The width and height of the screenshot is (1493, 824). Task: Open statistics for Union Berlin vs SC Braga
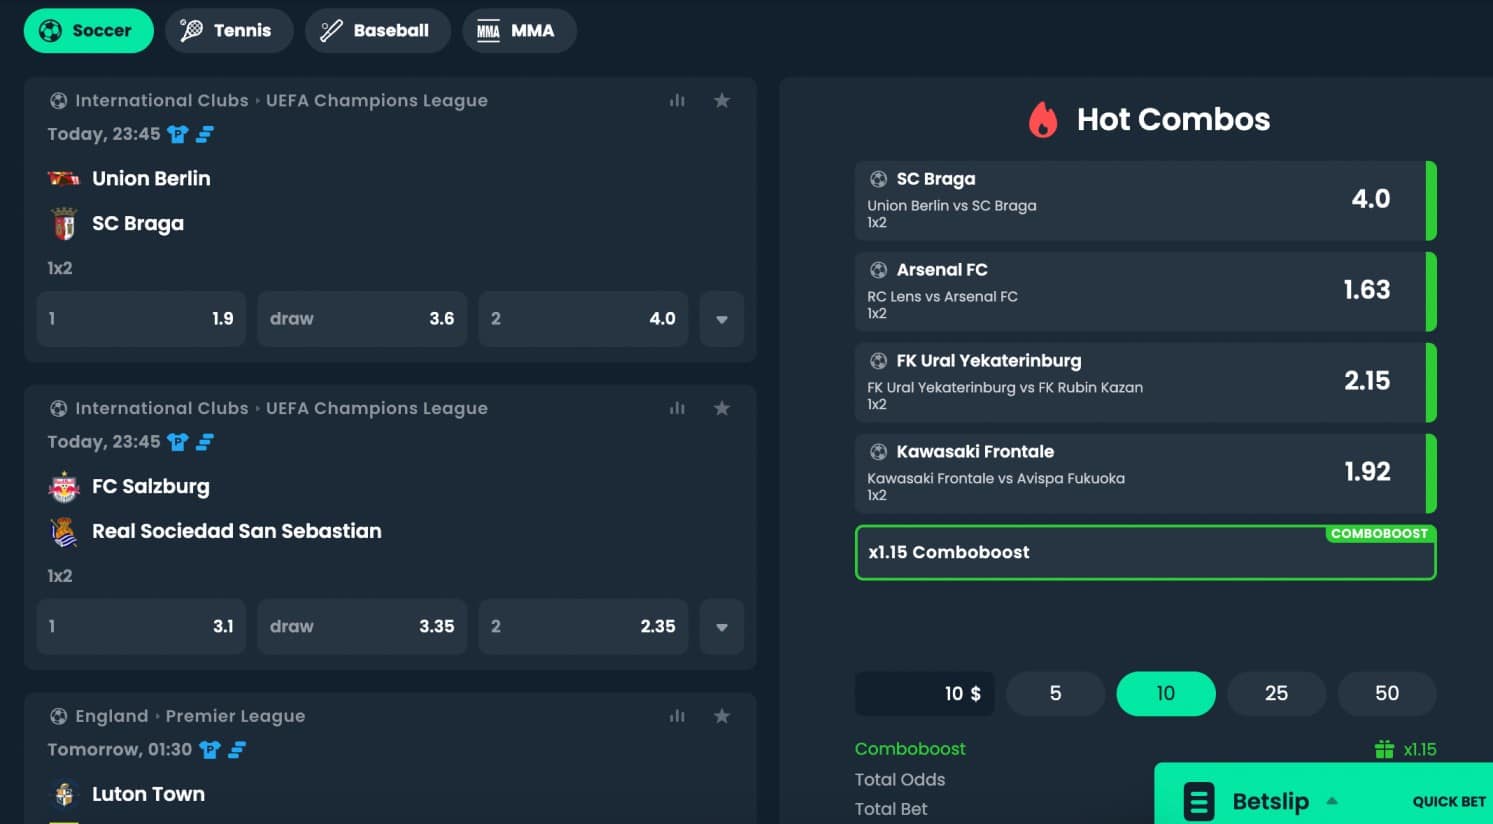click(677, 100)
